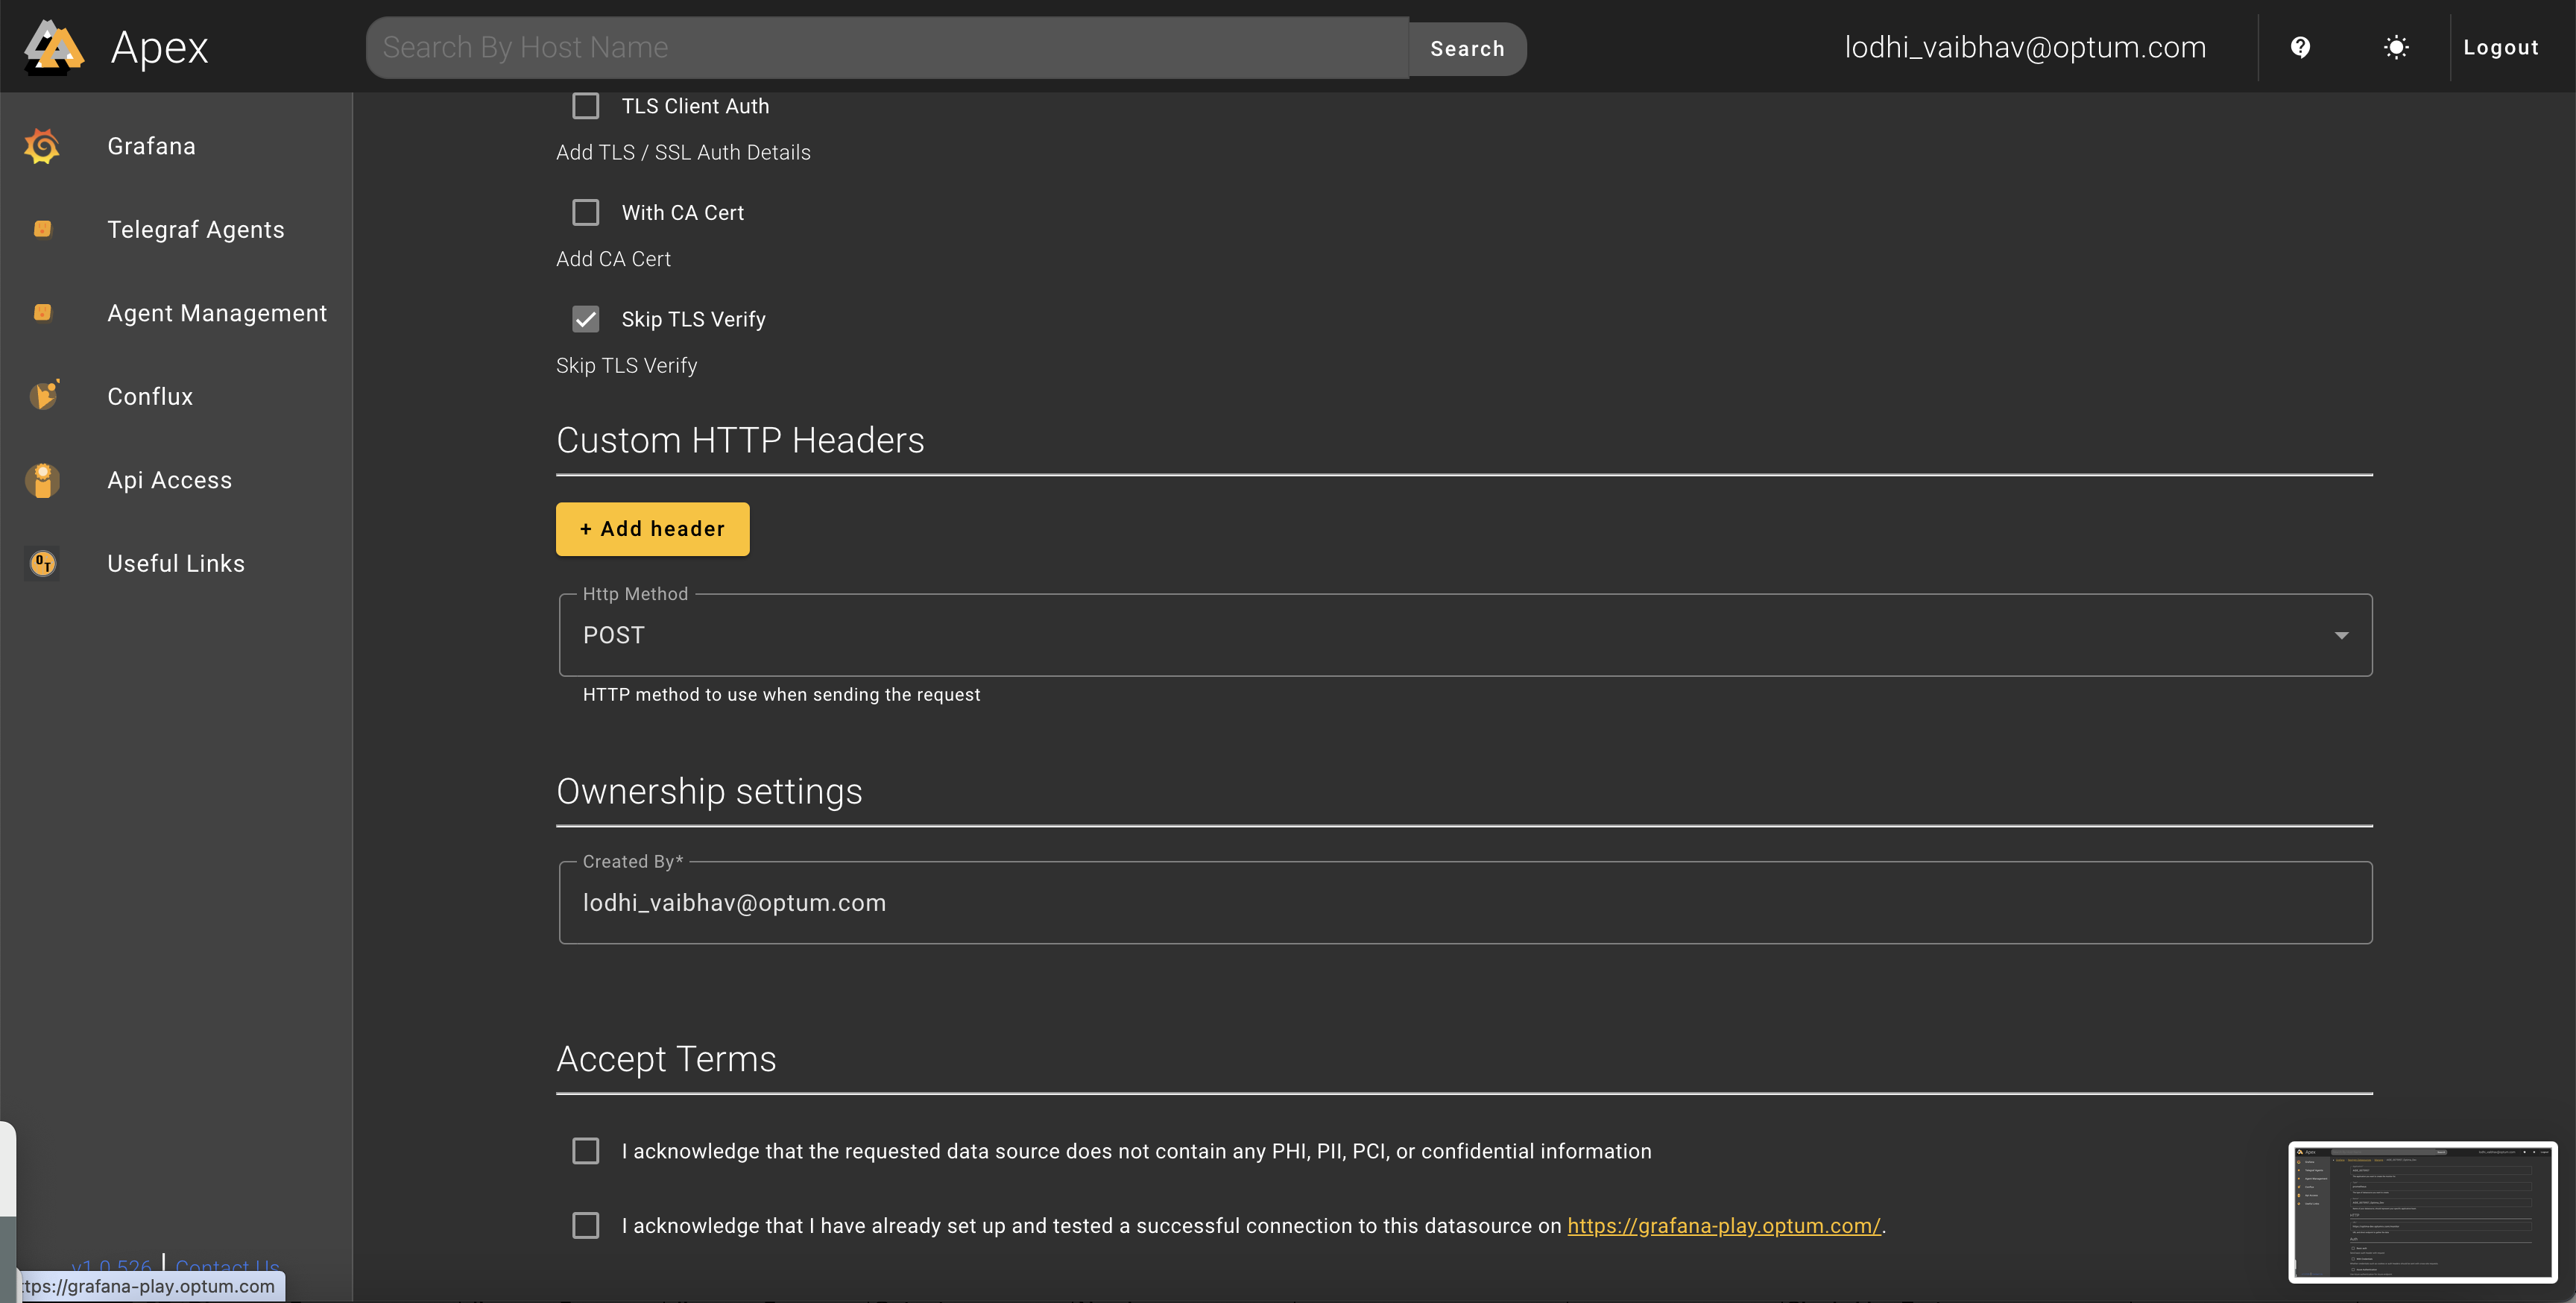Click the Conflux sidebar icon
This screenshot has height=1303, width=2576.
pyautogui.click(x=43, y=396)
